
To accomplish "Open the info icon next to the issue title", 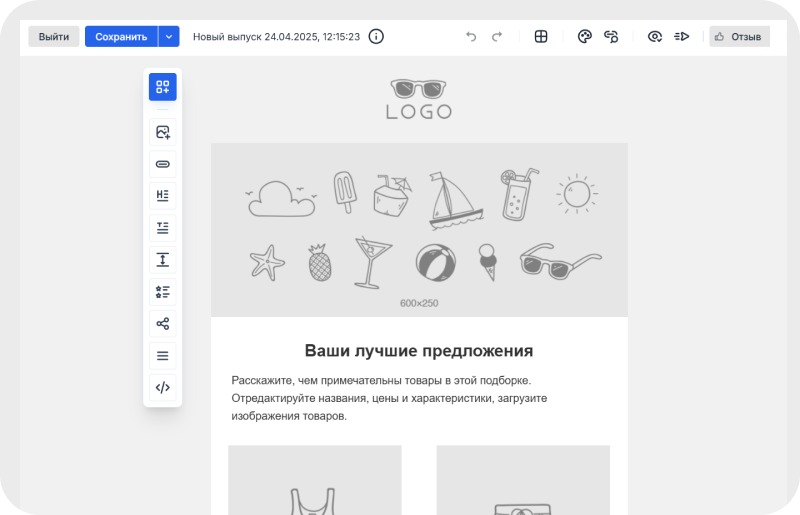I will pos(376,37).
